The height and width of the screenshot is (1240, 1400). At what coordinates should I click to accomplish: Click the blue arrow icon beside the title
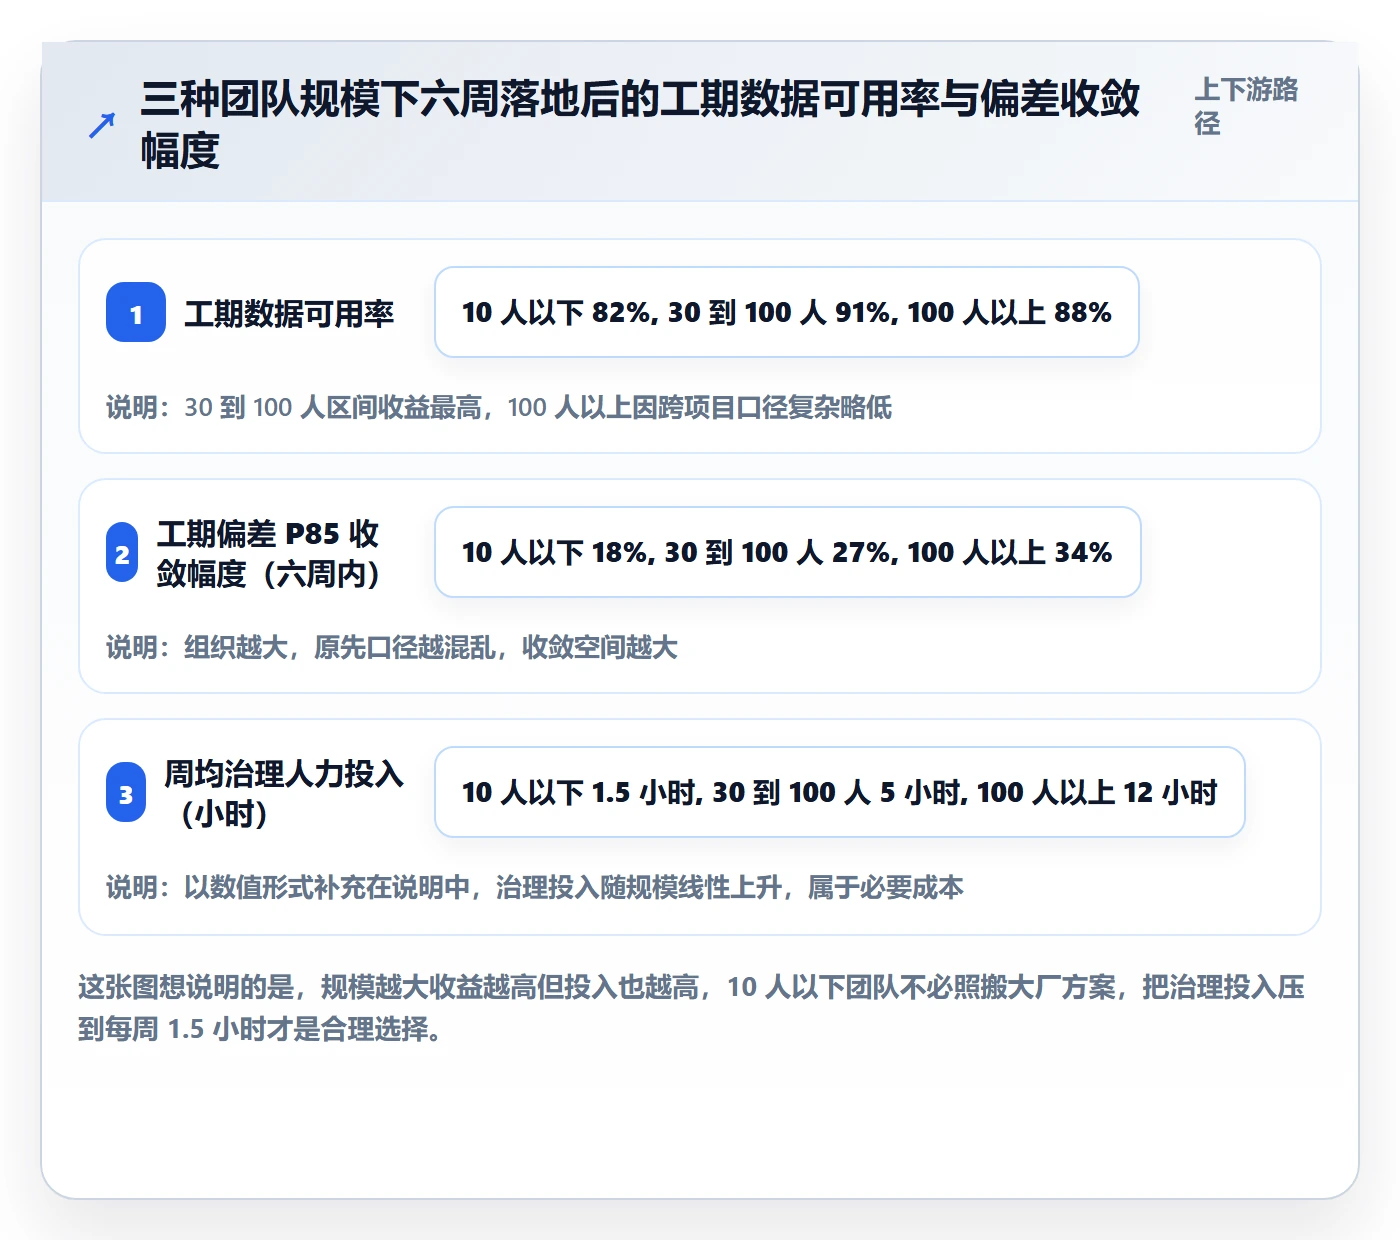tap(102, 125)
